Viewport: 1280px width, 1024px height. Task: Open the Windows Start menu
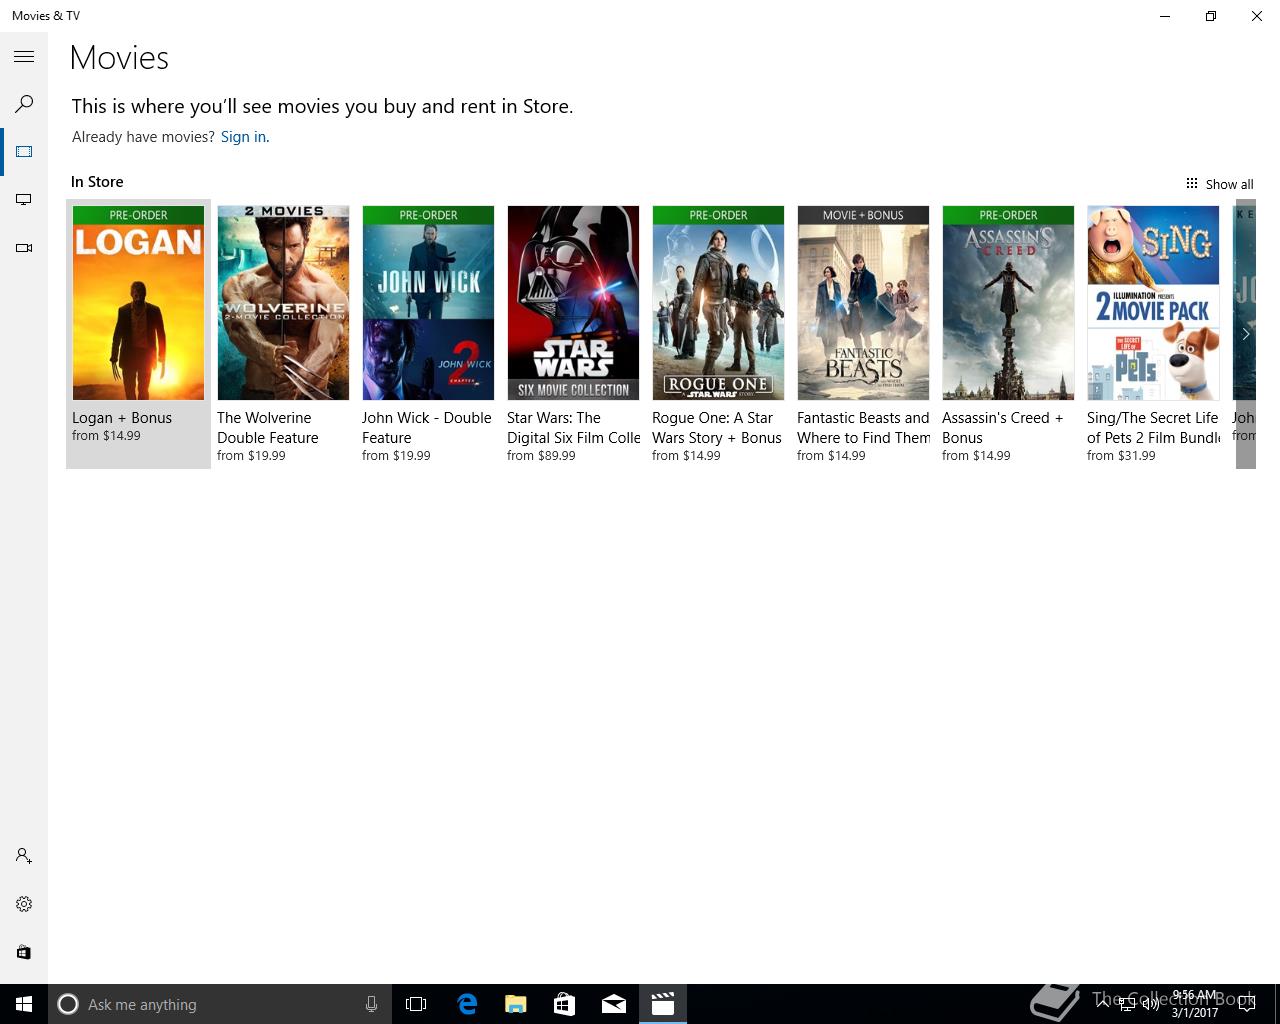pyautogui.click(x=24, y=1004)
